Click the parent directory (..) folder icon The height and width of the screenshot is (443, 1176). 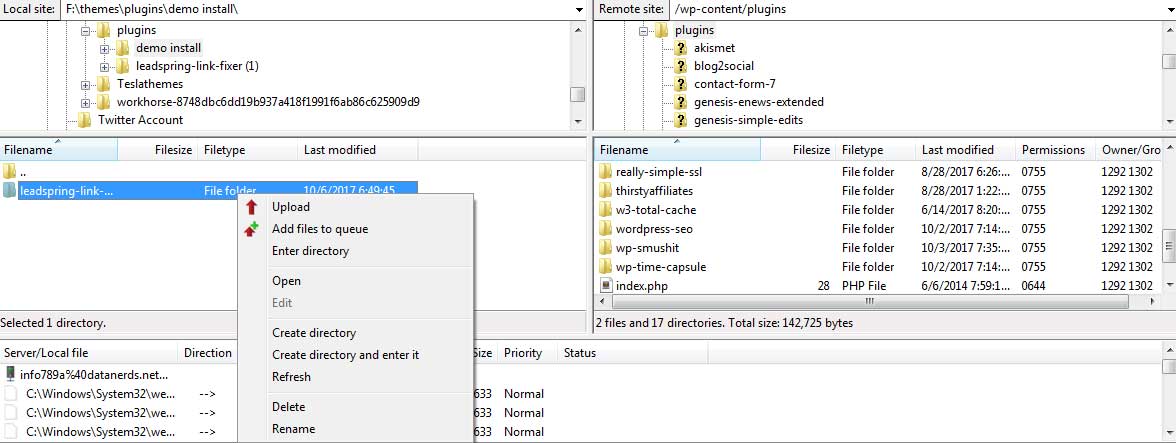(x=10, y=172)
